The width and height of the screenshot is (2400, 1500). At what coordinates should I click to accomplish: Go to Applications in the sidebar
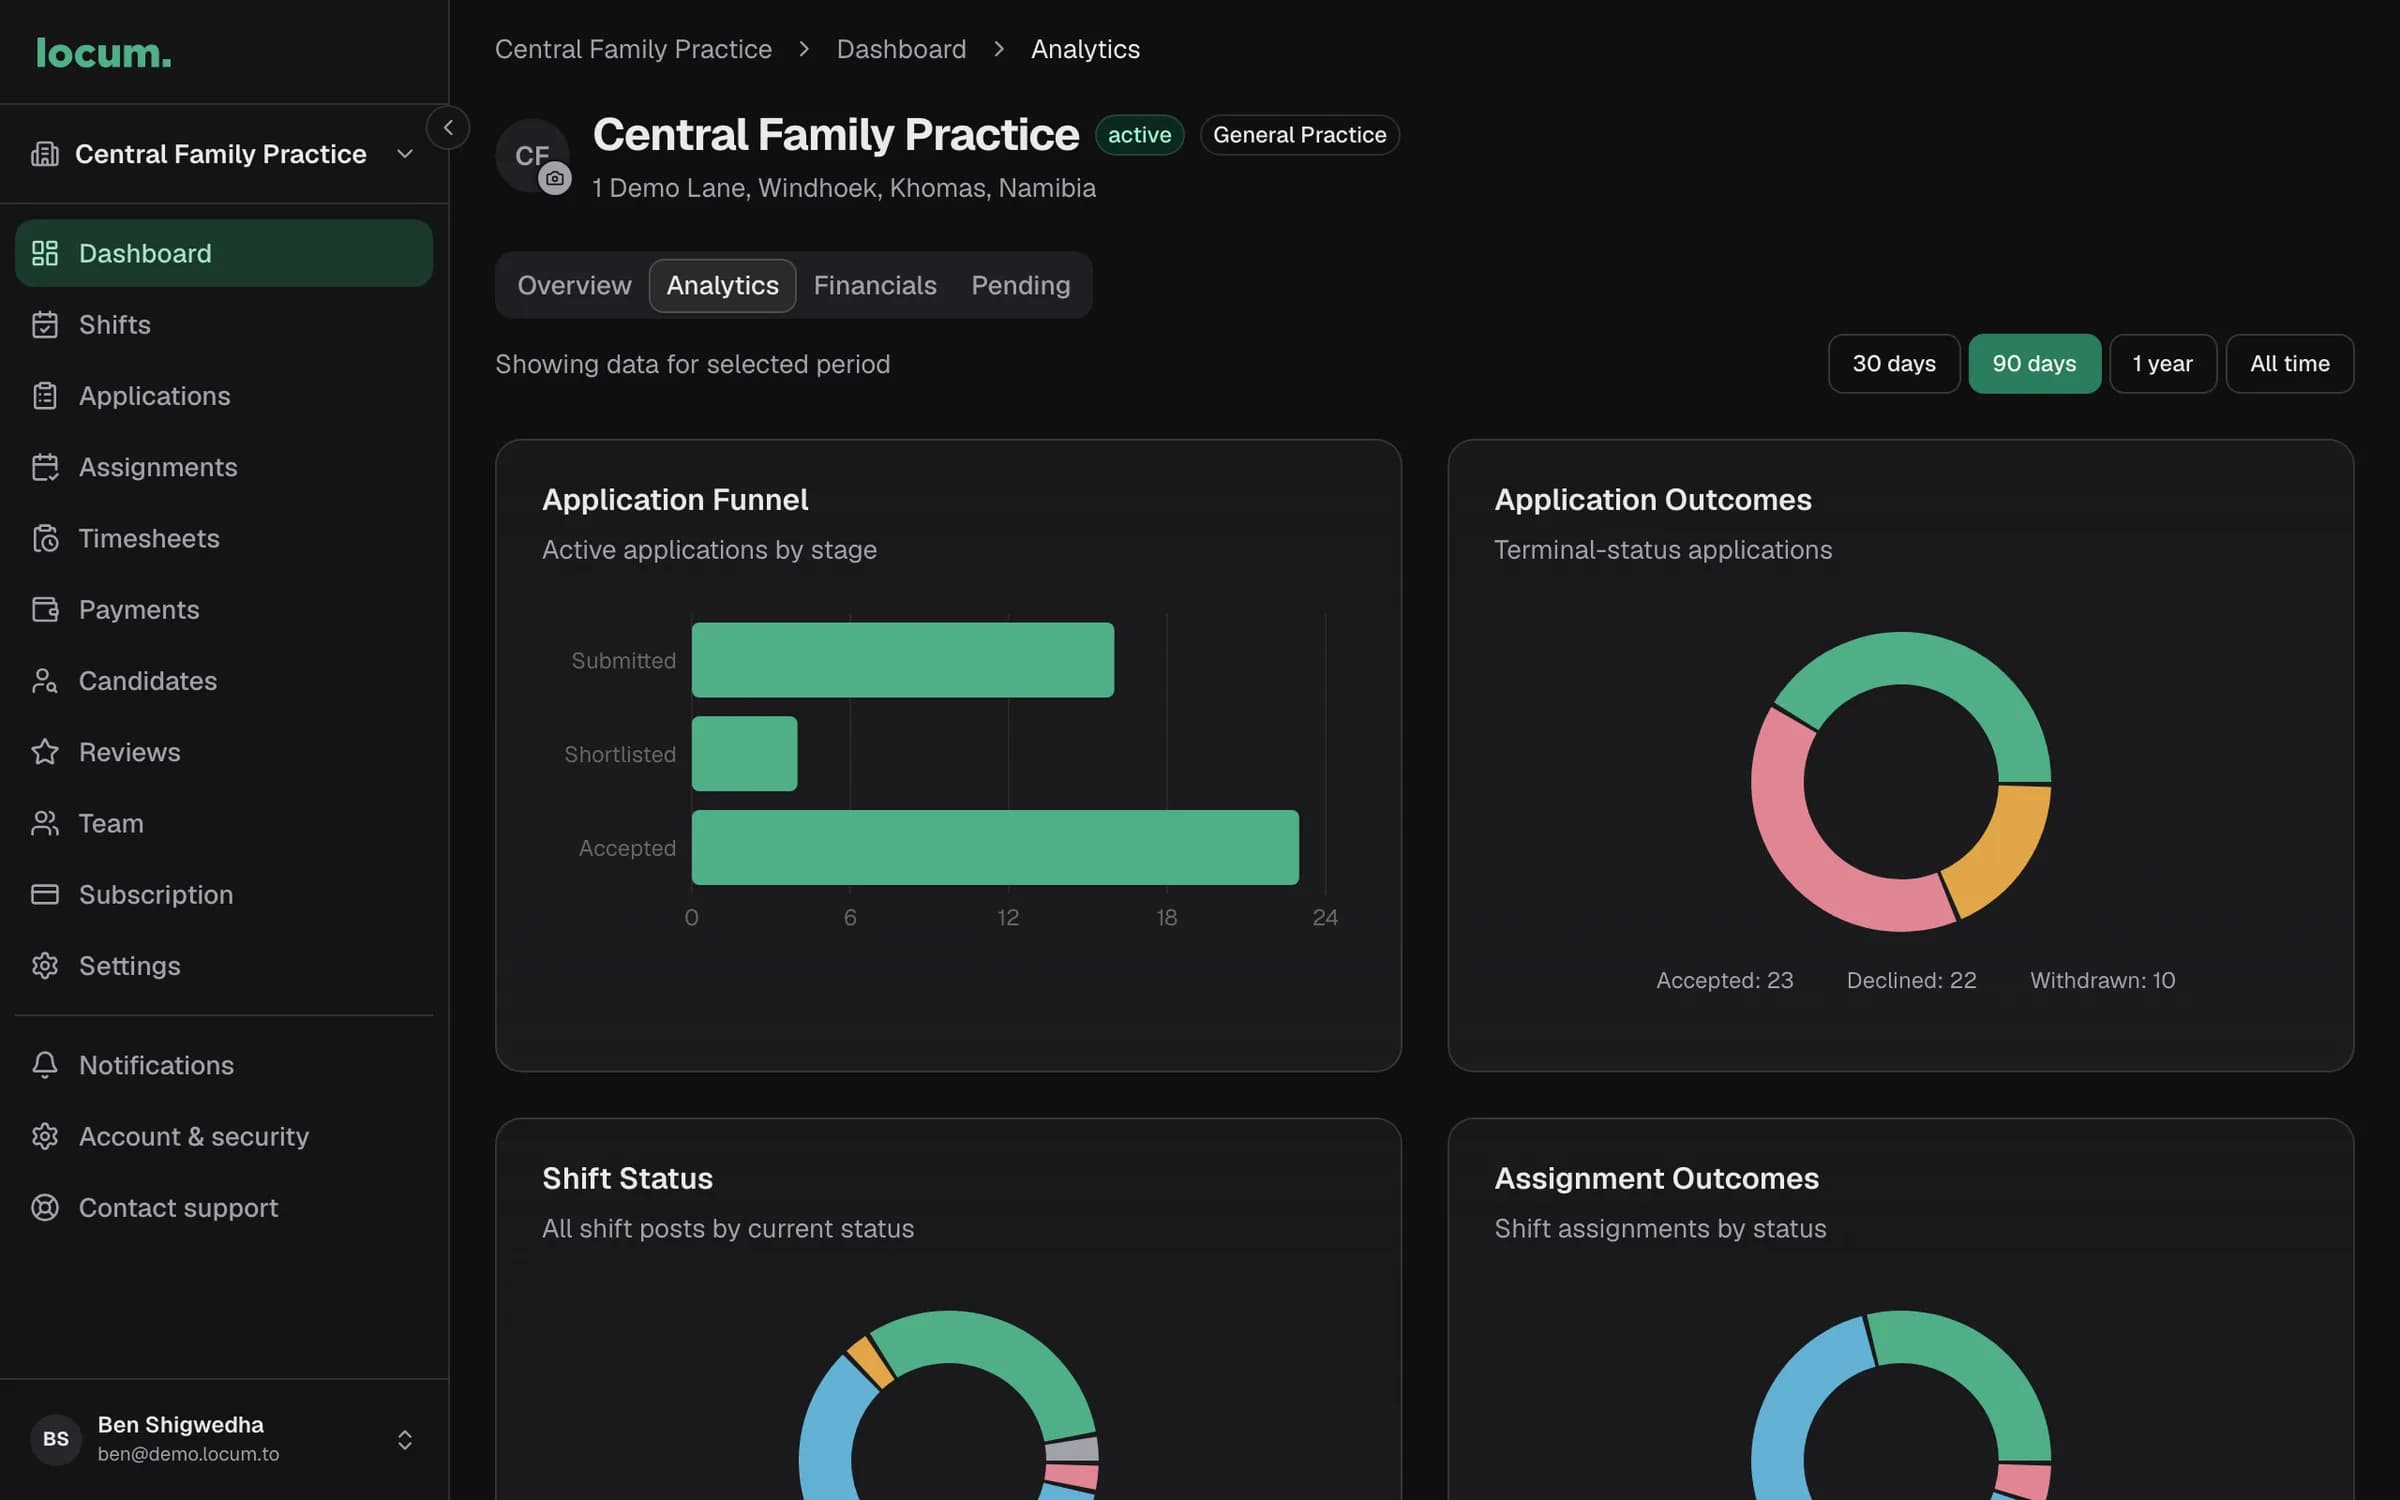click(x=224, y=396)
